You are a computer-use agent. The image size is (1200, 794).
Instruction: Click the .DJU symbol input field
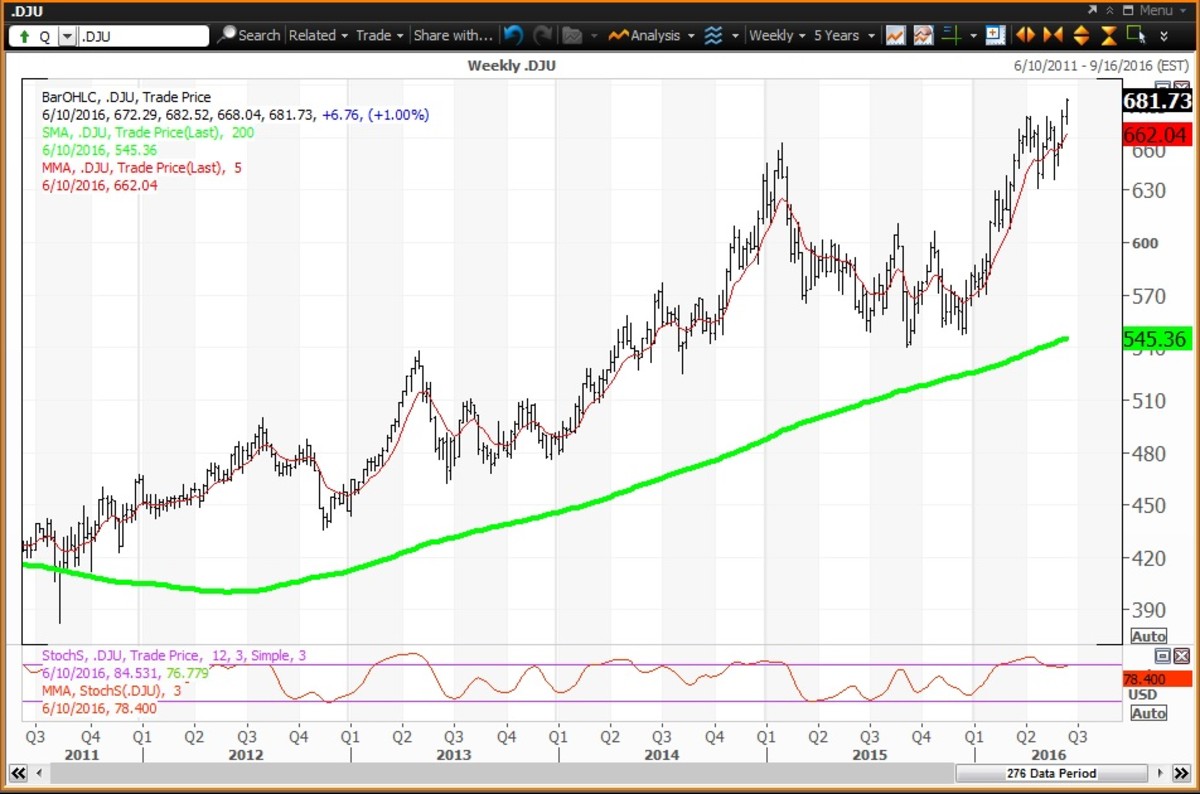(143, 36)
